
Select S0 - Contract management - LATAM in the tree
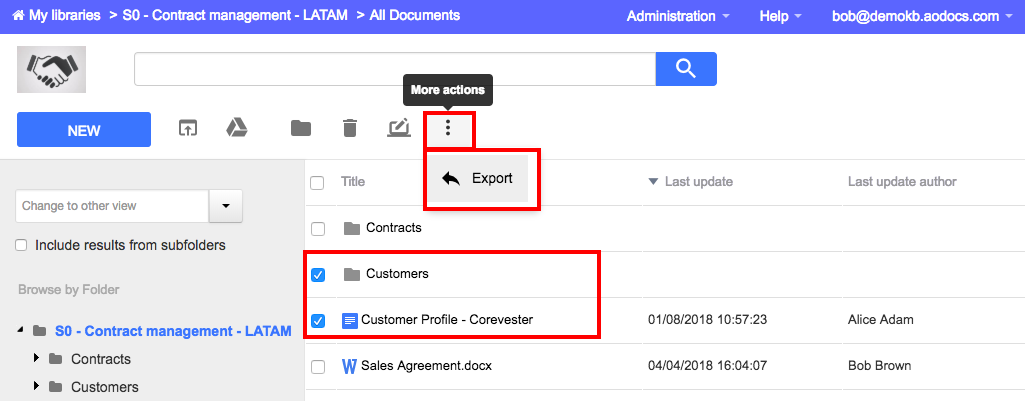173,331
